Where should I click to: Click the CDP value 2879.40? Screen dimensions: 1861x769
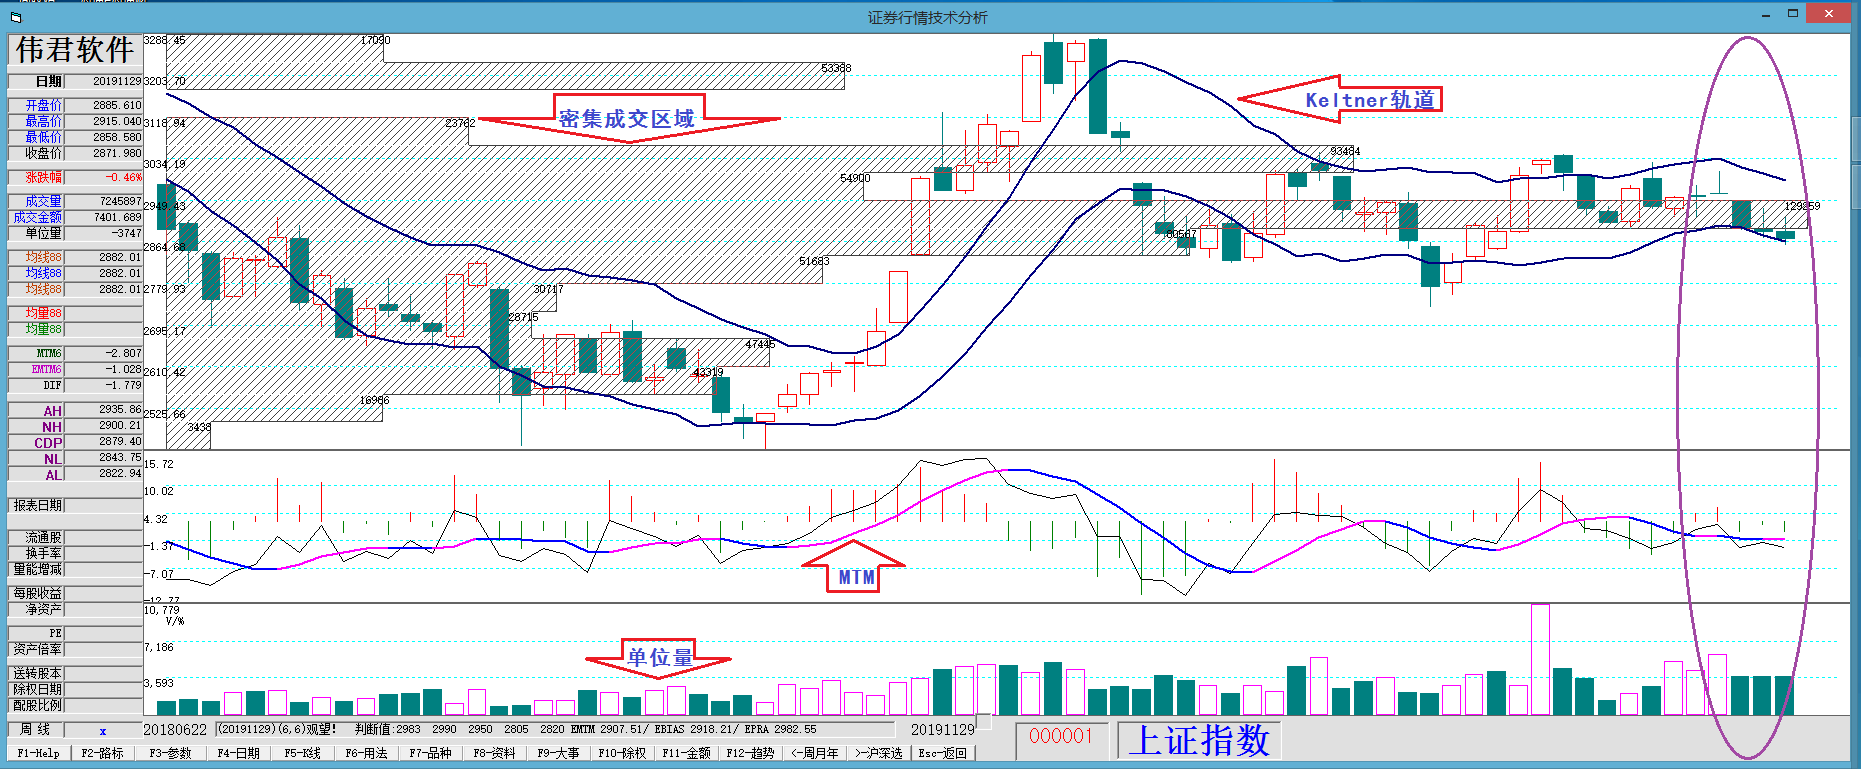click(120, 441)
